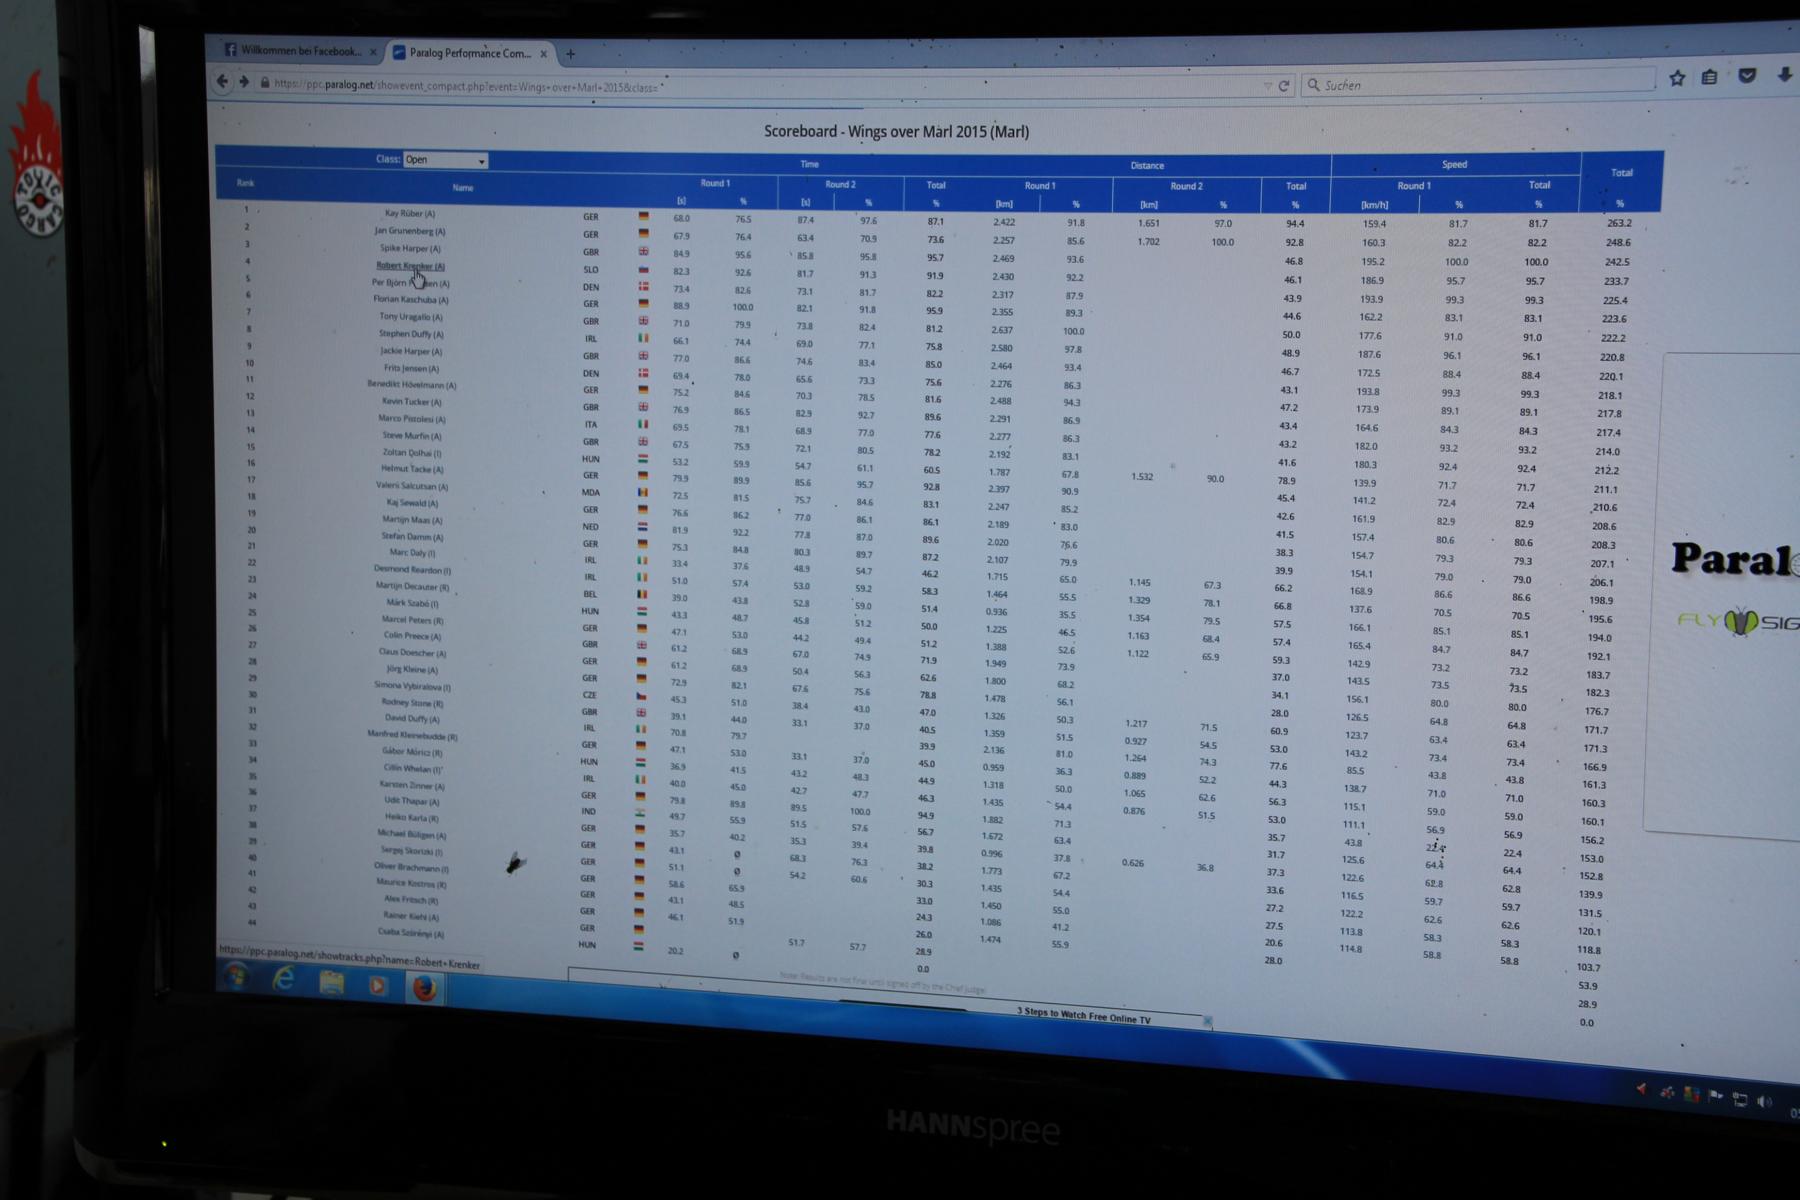Open the bookmarks list icon
The height and width of the screenshot is (1200, 1800).
coord(1710,77)
